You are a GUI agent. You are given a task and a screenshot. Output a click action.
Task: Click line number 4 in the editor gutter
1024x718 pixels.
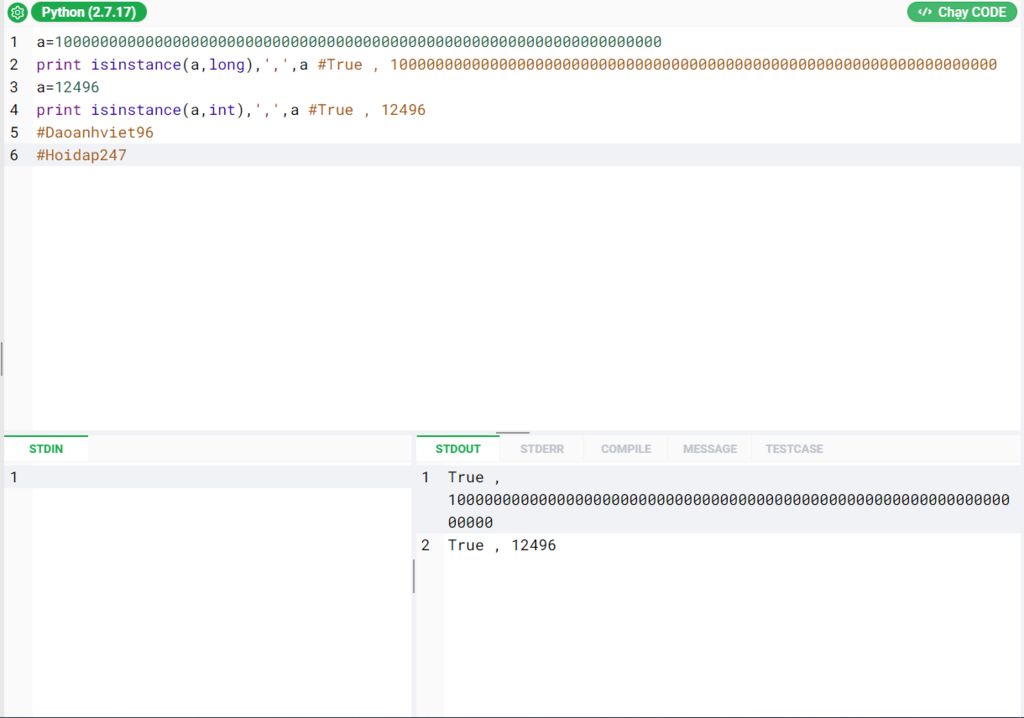pos(14,110)
